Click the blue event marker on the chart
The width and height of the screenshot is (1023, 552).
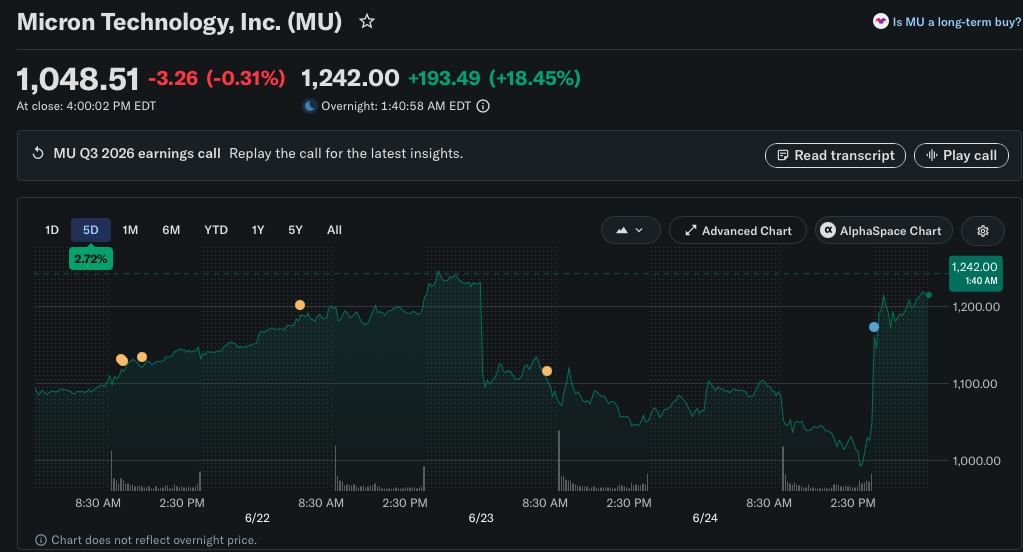coord(874,327)
